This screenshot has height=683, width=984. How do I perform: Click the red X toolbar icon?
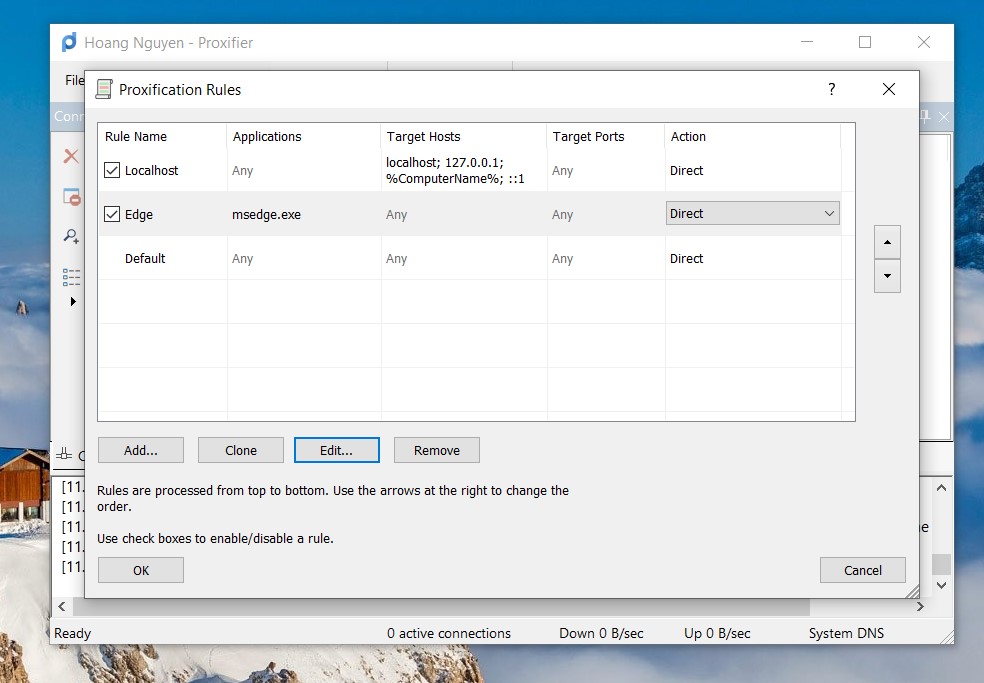[x=71, y=156]
